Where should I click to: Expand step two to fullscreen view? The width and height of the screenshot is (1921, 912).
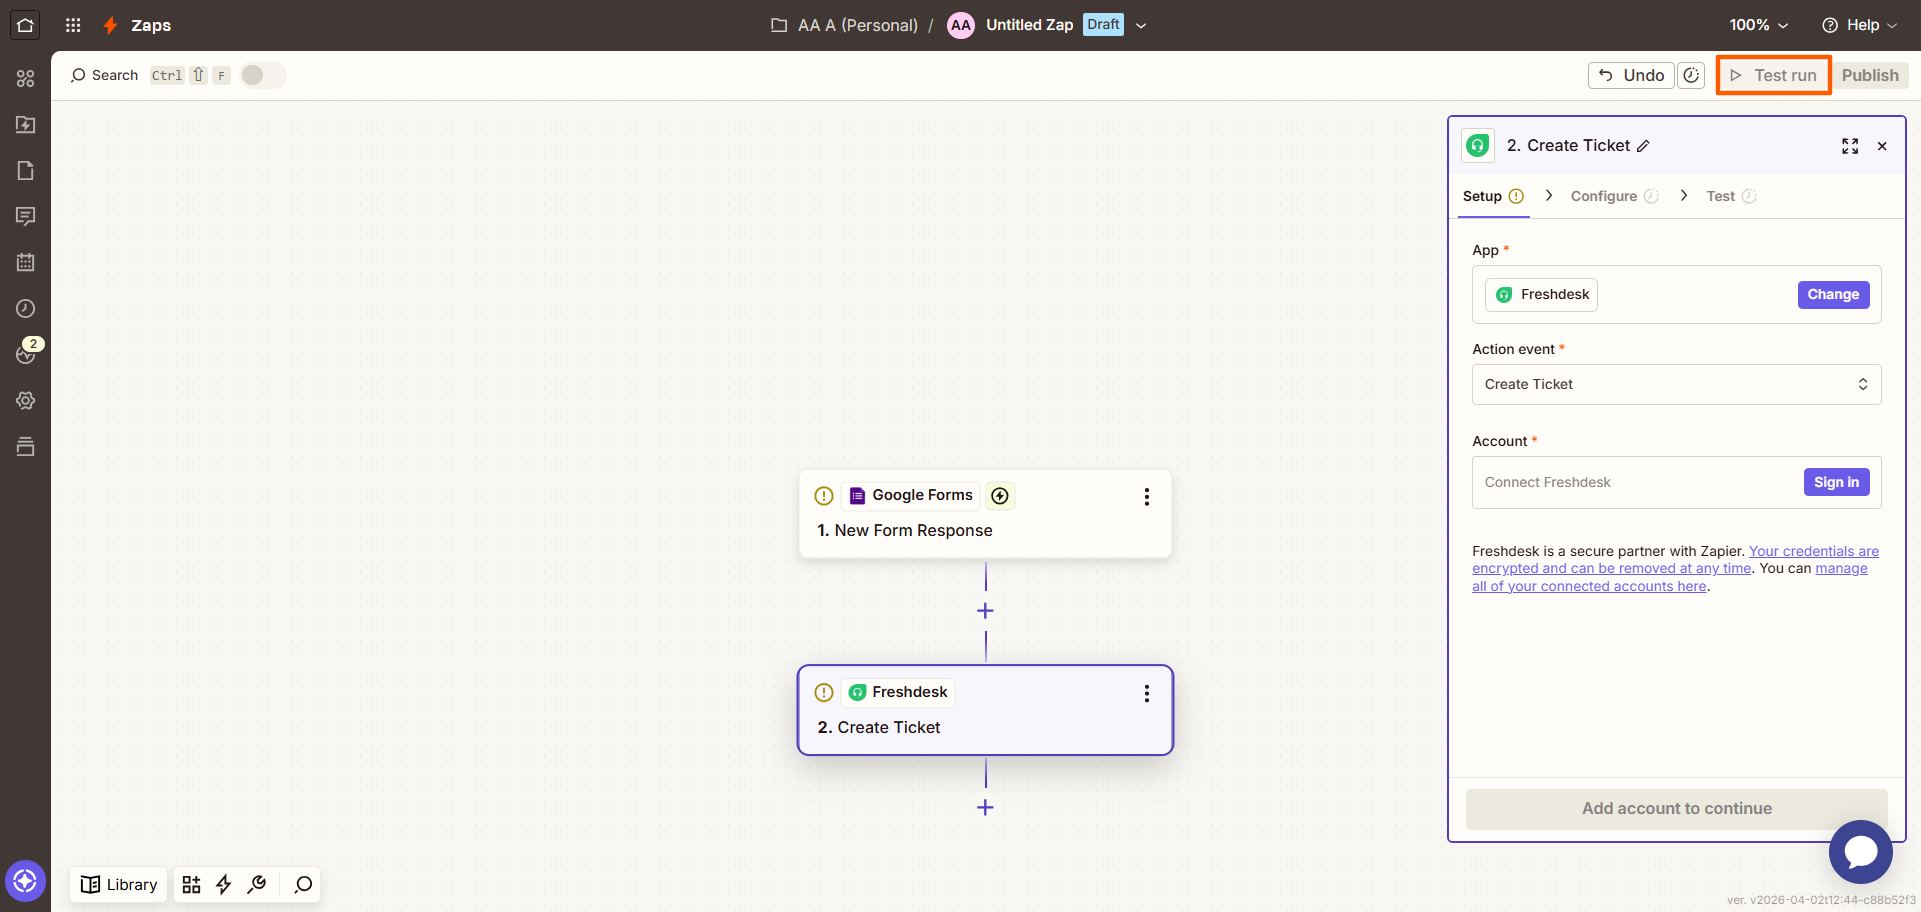coord(1850,145)
